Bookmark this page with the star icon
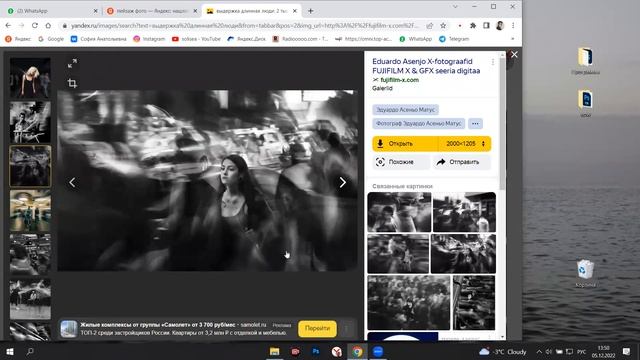The height and width of the screenshot is (360, 640). 443,26
